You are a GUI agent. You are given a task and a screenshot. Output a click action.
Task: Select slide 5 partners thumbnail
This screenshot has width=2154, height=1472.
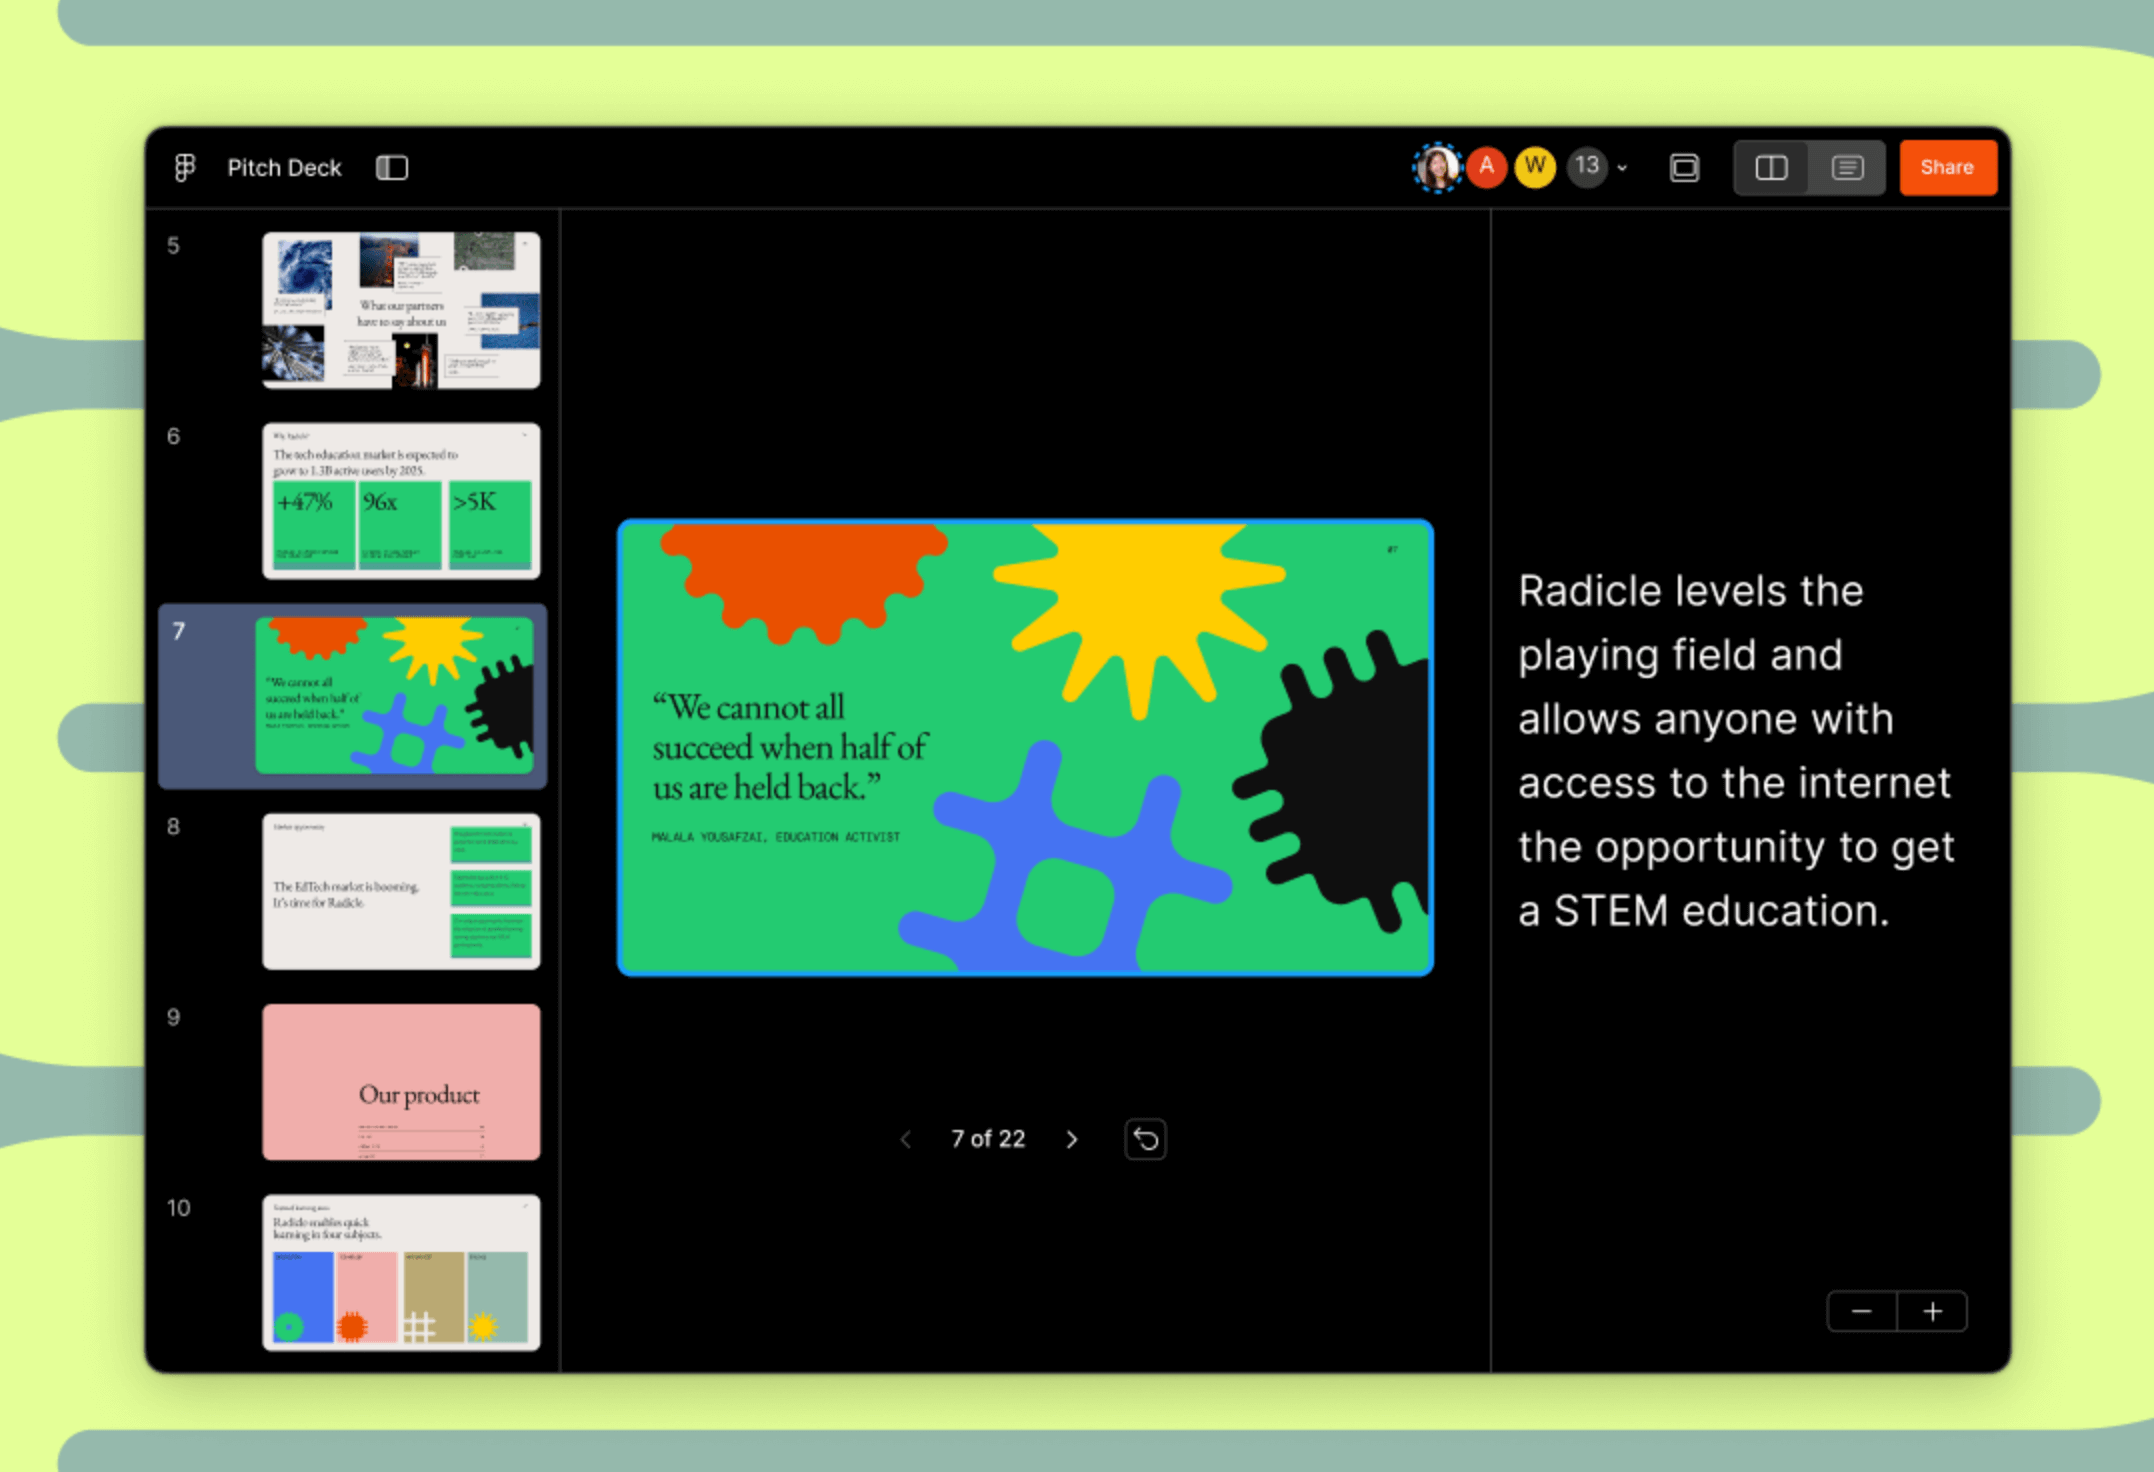pyautogui.click(x=401, y=310)
